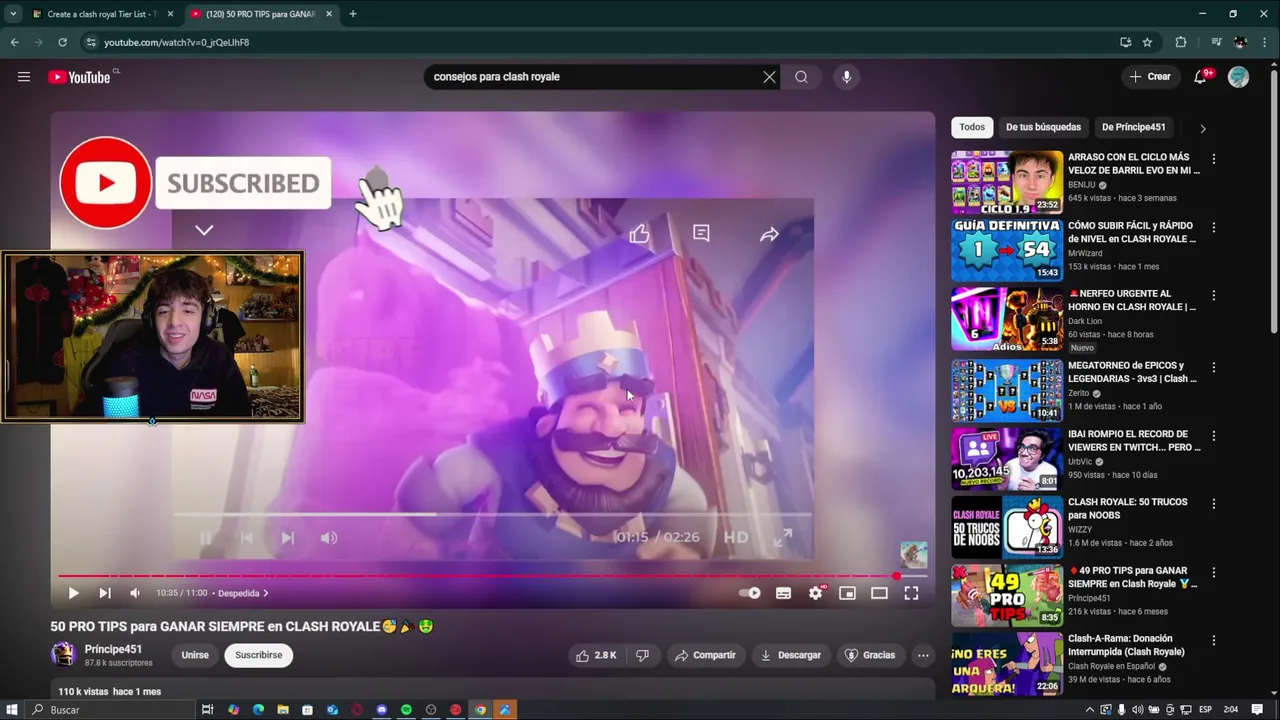This screenshot has width=1280, height=720.
Task: Share the video with Compartir
Action: [705, 655]
